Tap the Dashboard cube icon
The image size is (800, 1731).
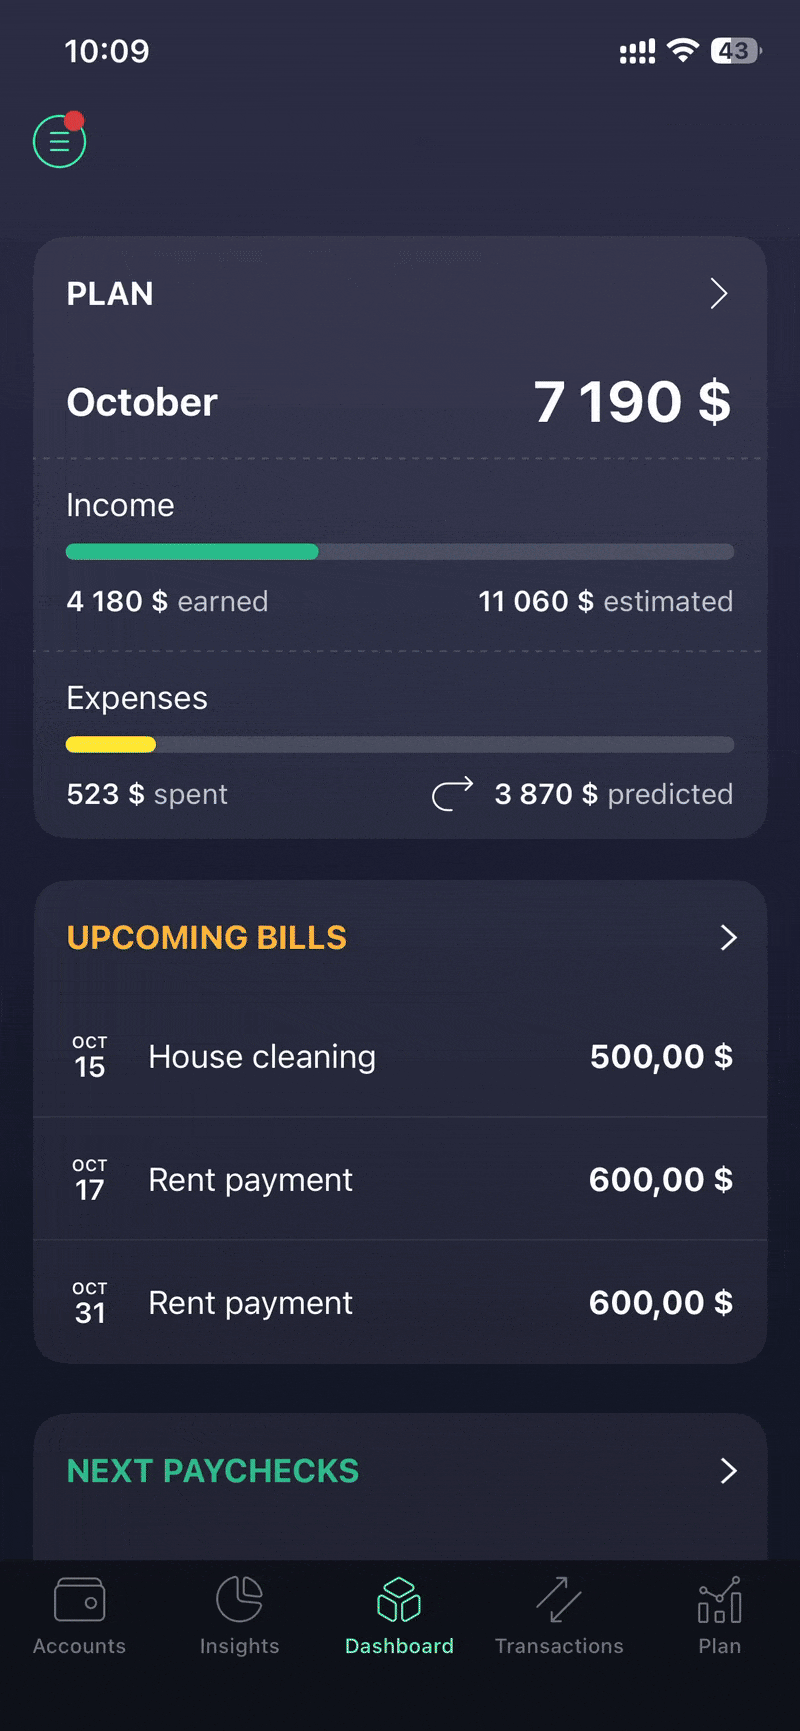click(399, 1600)
